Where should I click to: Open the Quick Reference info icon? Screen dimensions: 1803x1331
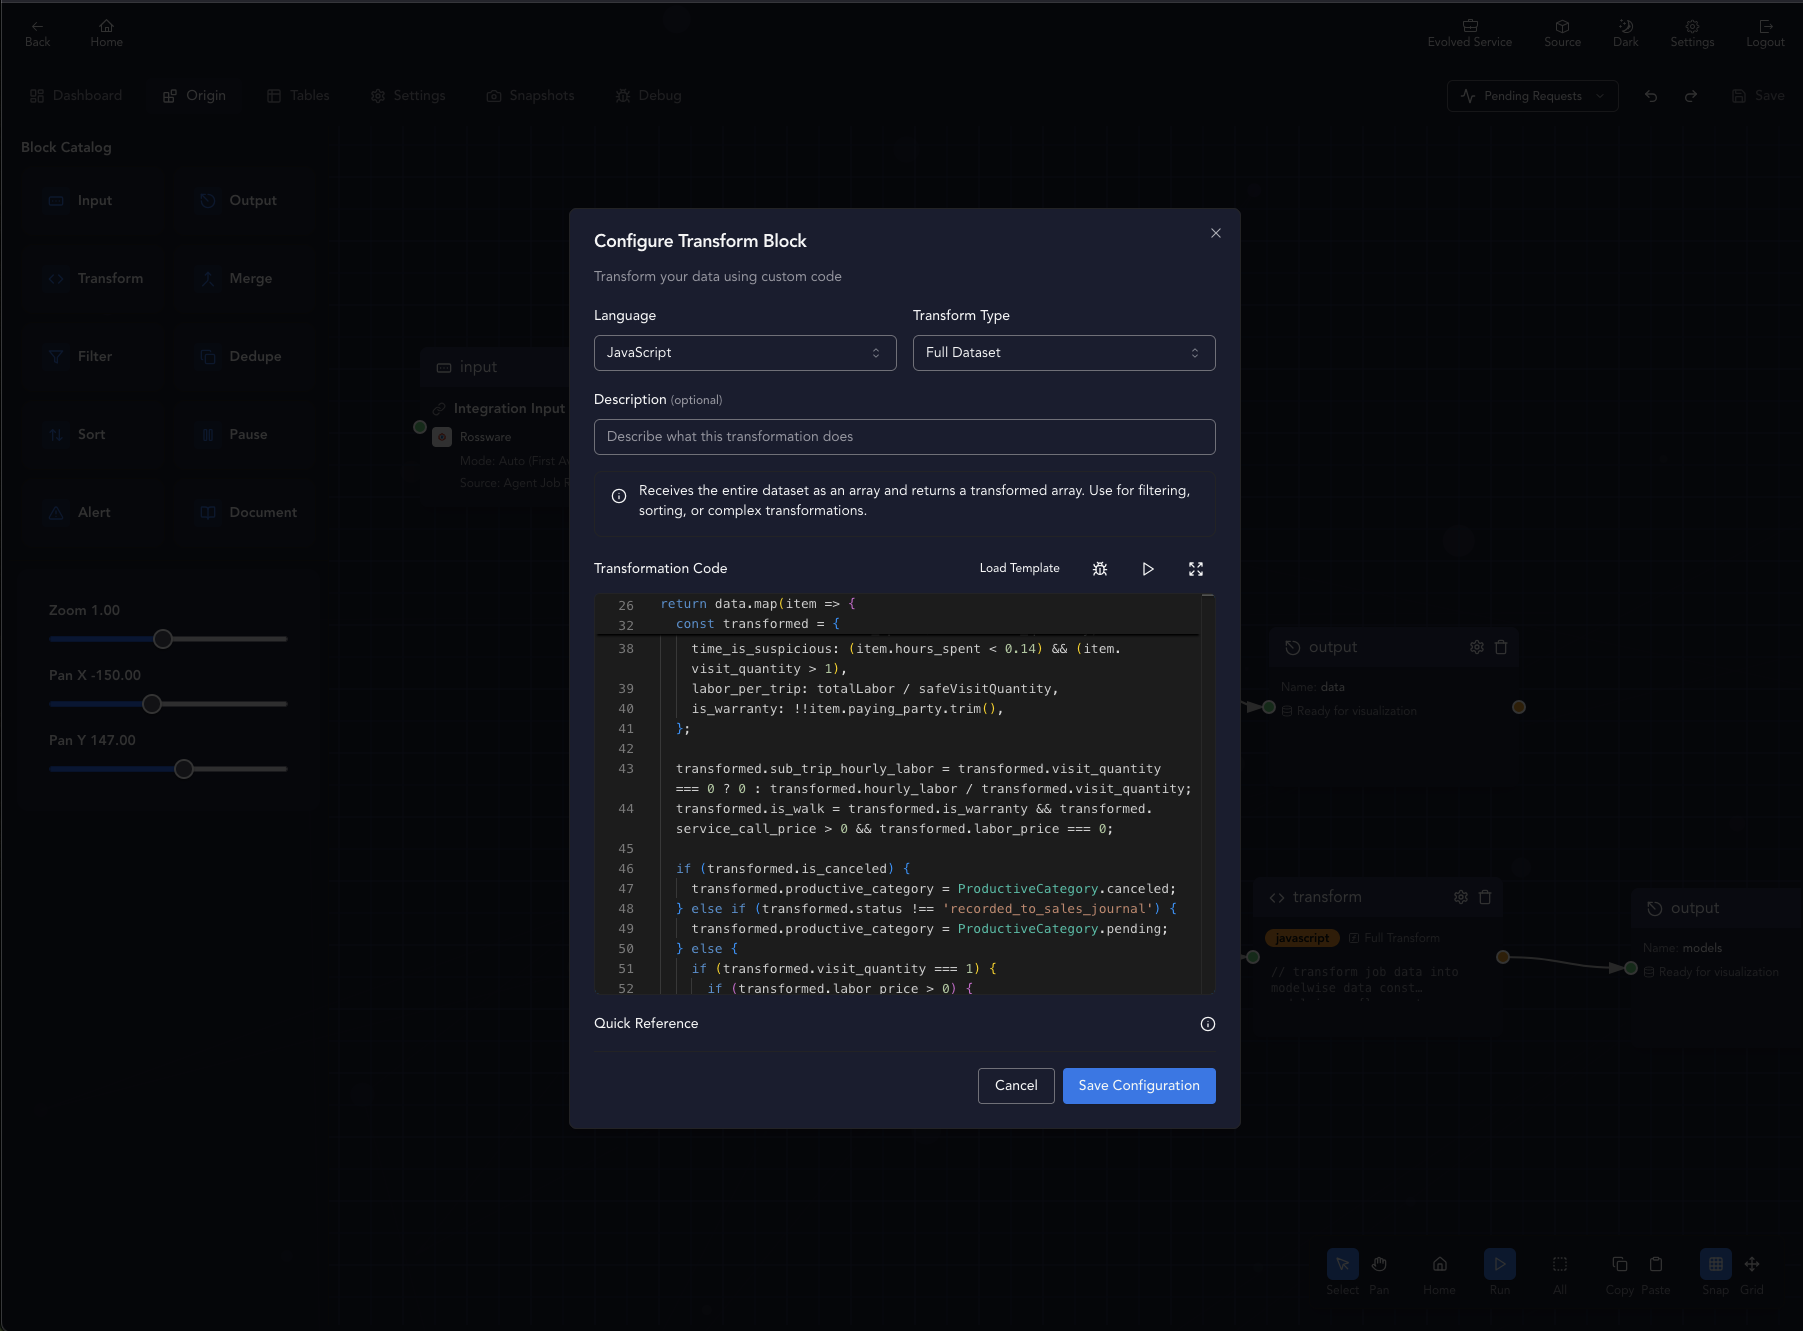1208,1024
